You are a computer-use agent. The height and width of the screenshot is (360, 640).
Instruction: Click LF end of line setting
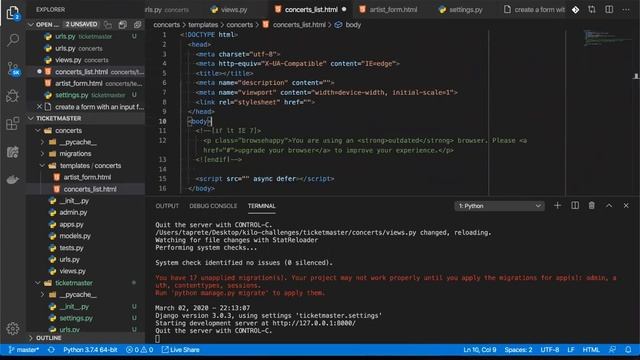pos(571,350)
